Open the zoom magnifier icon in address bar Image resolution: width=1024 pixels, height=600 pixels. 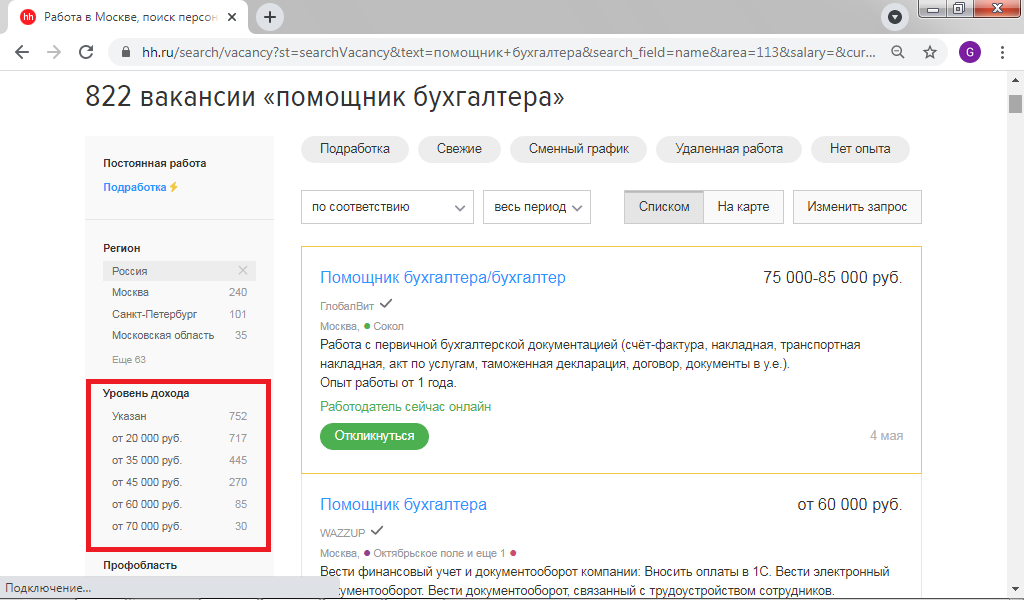898,52
